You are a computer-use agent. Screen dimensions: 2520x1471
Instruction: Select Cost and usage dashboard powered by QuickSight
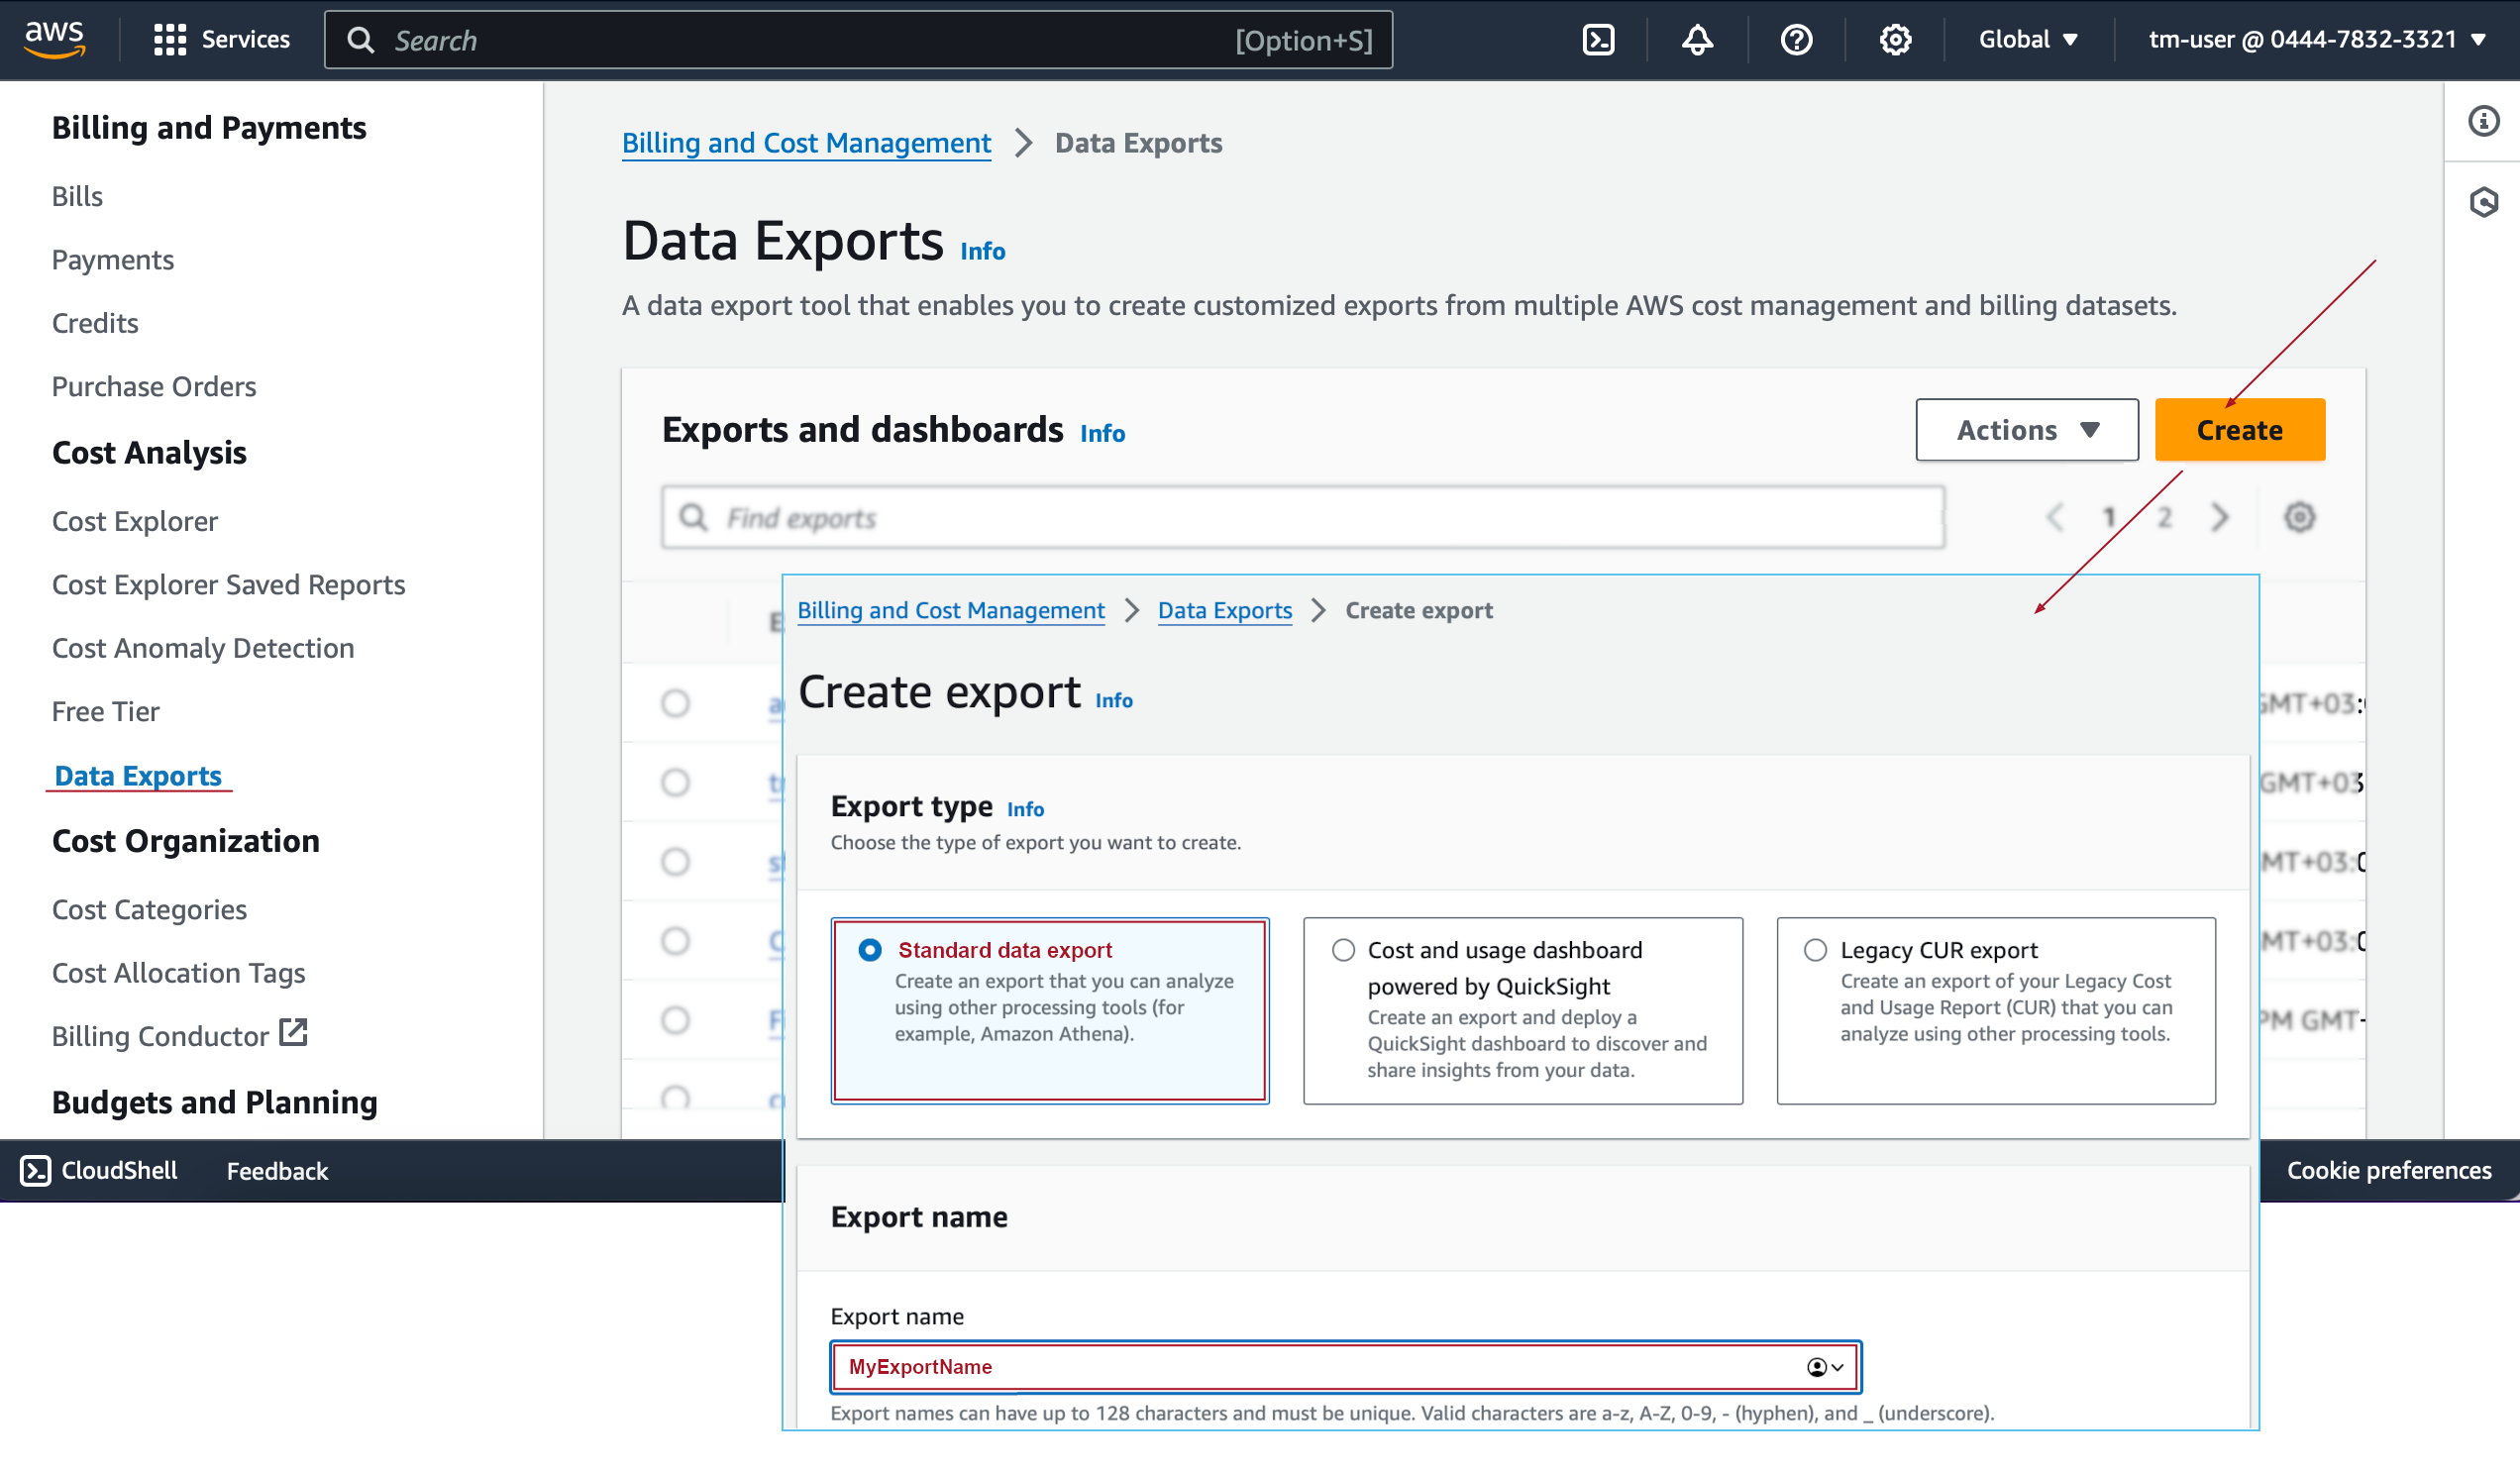click(x=1343, y=950)
